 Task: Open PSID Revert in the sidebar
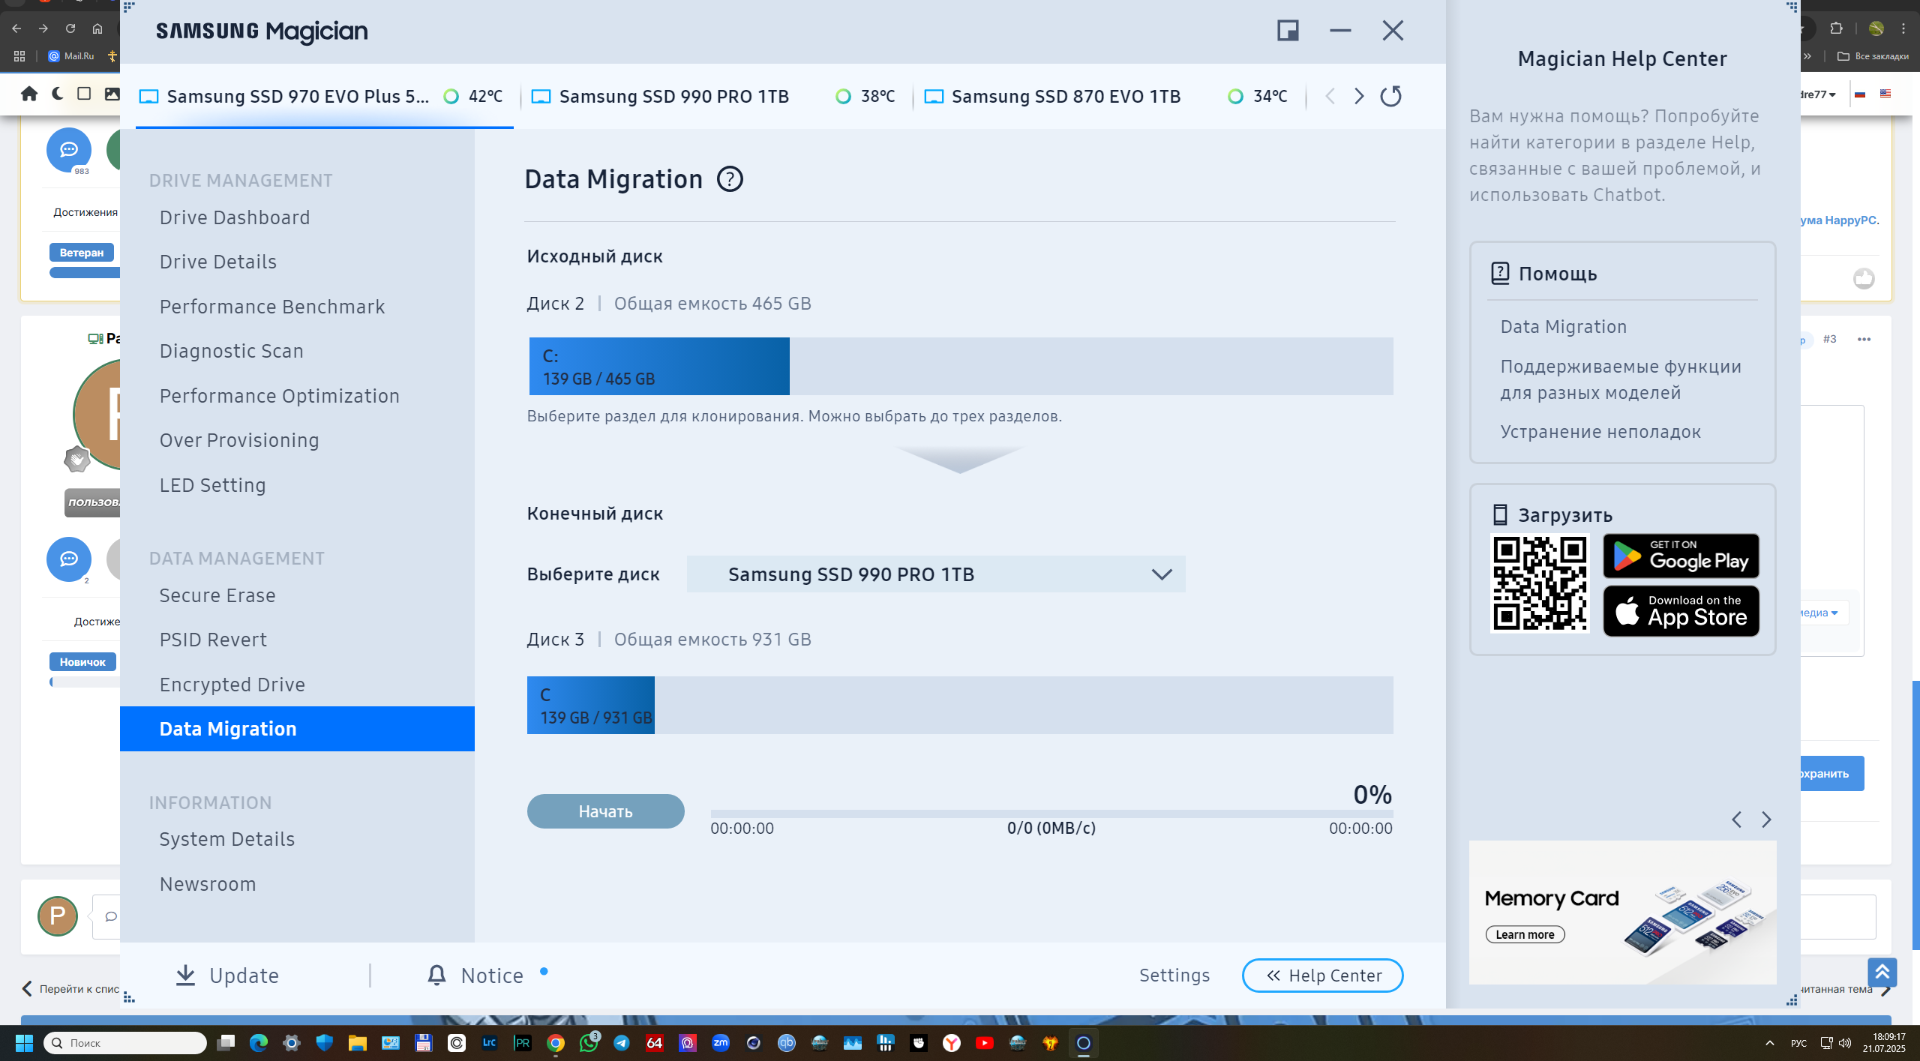coord(213,640)
